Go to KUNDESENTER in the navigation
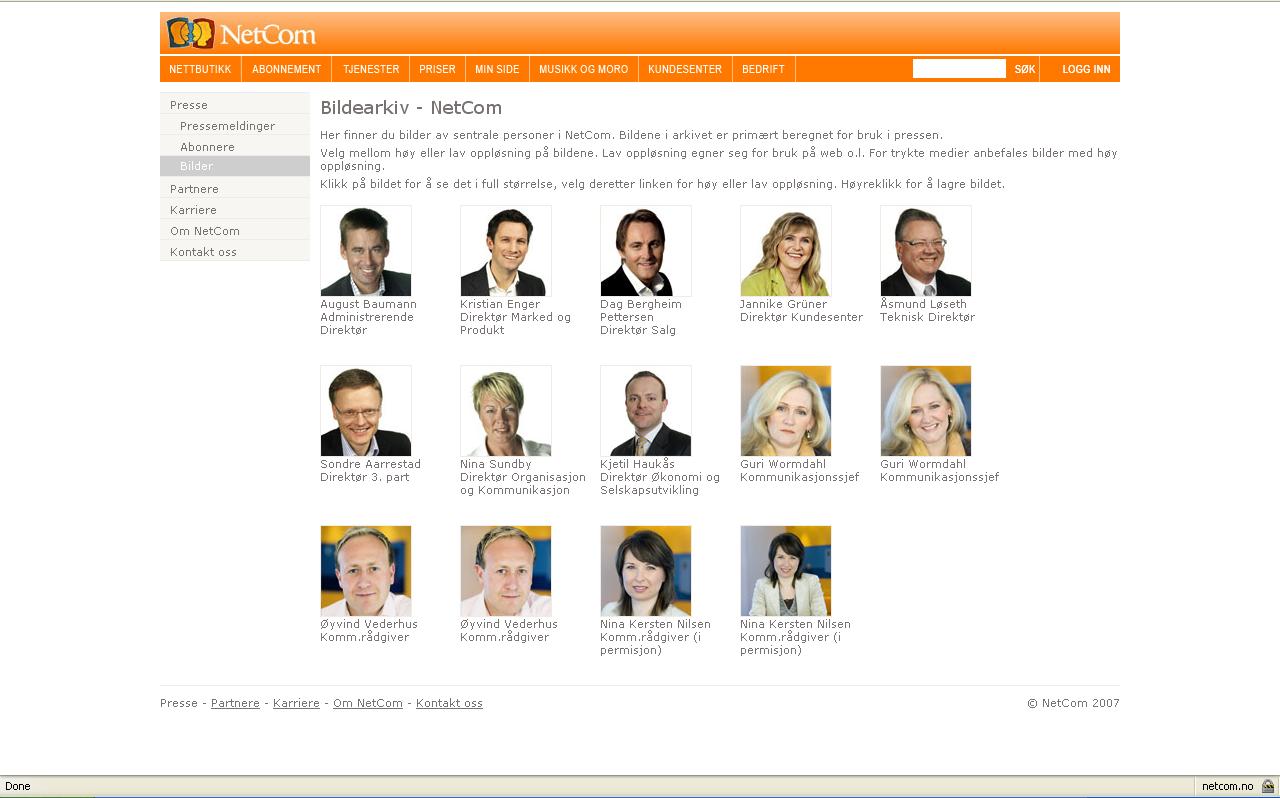The image size is (1280, 798). pos(685,69)
